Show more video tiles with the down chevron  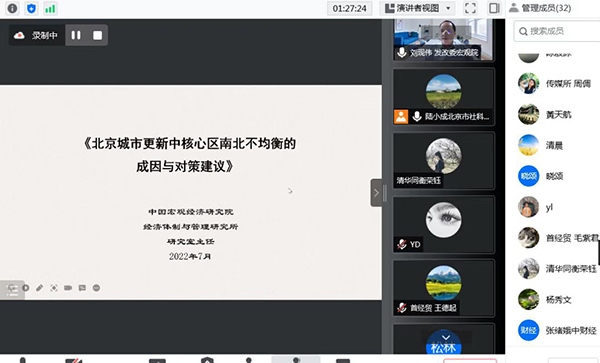pos(446,337)
